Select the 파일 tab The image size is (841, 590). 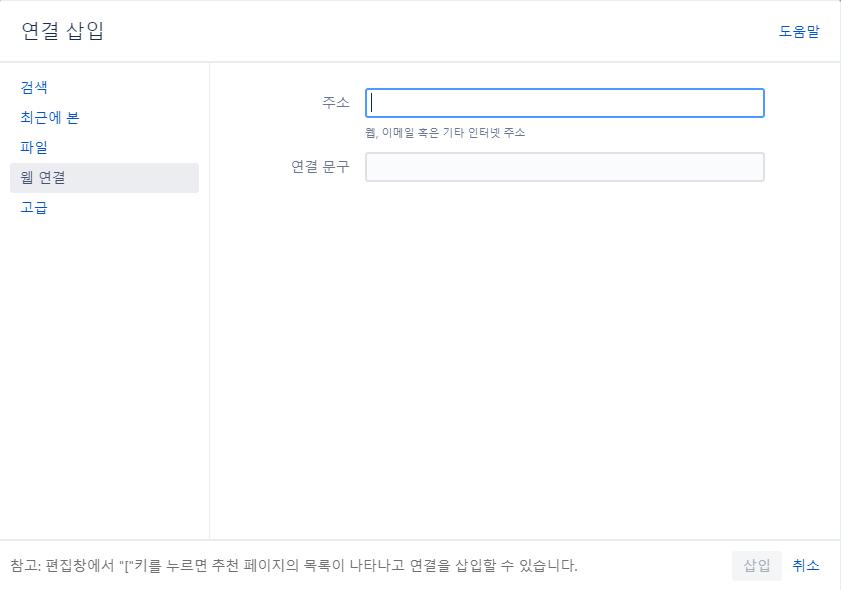[34, 148]
